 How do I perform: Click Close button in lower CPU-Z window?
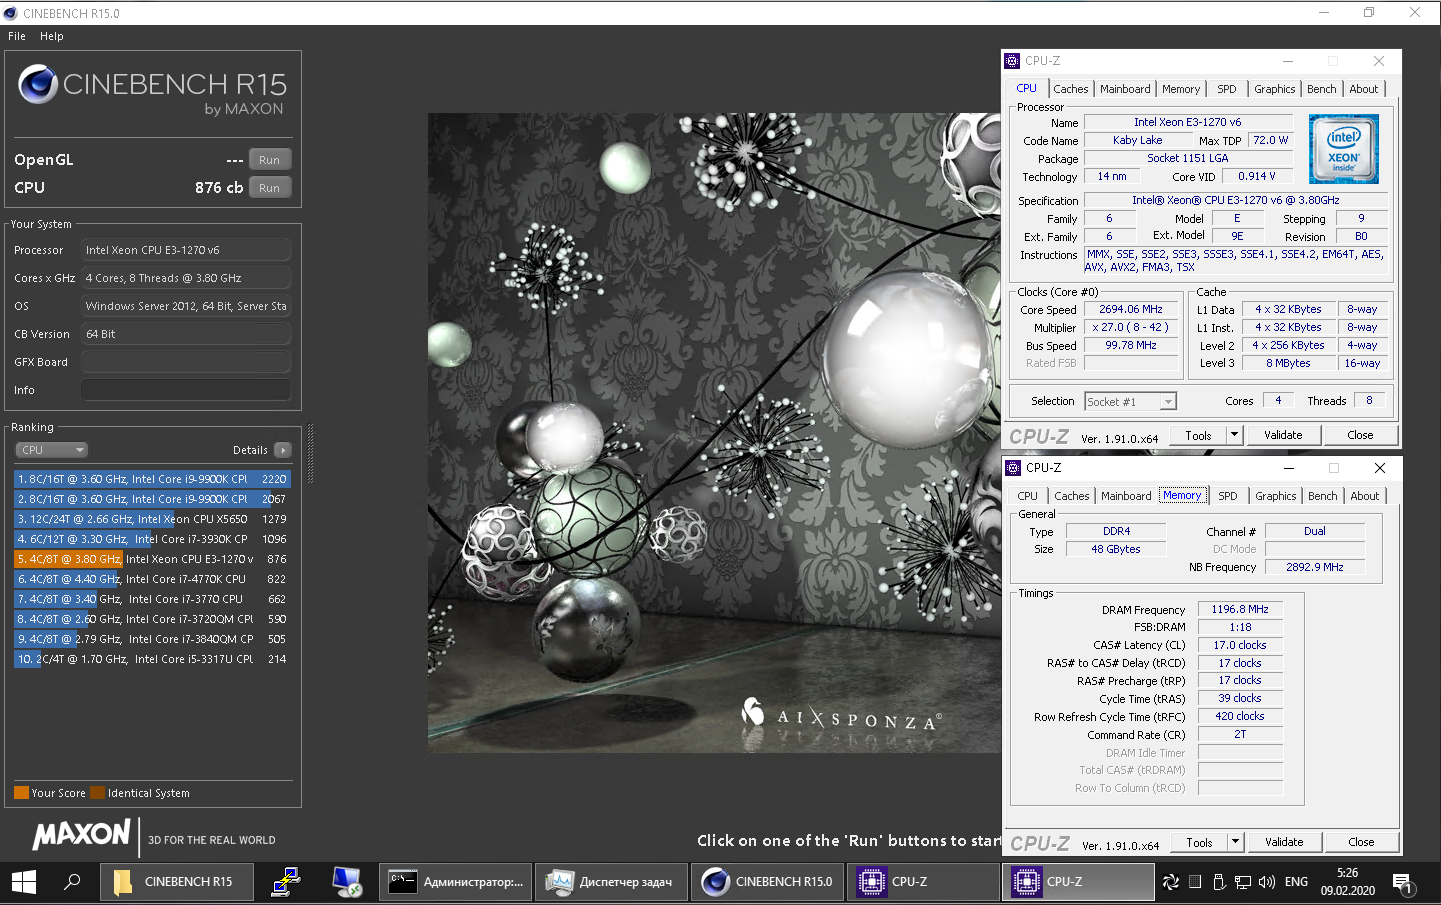click(1361, 842)
